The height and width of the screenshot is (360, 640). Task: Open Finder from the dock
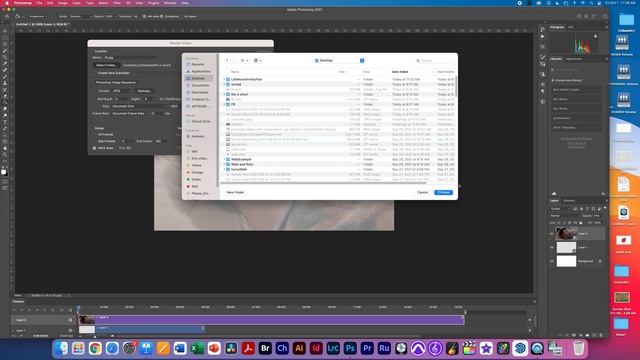coord(61,348)
